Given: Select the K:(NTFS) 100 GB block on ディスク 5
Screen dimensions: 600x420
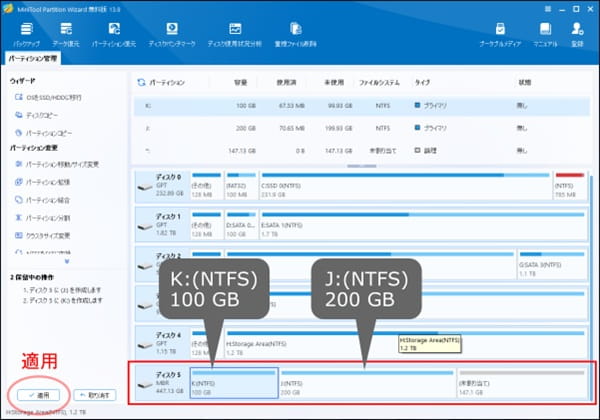Looking at the screenshot, I should point(234,383).
